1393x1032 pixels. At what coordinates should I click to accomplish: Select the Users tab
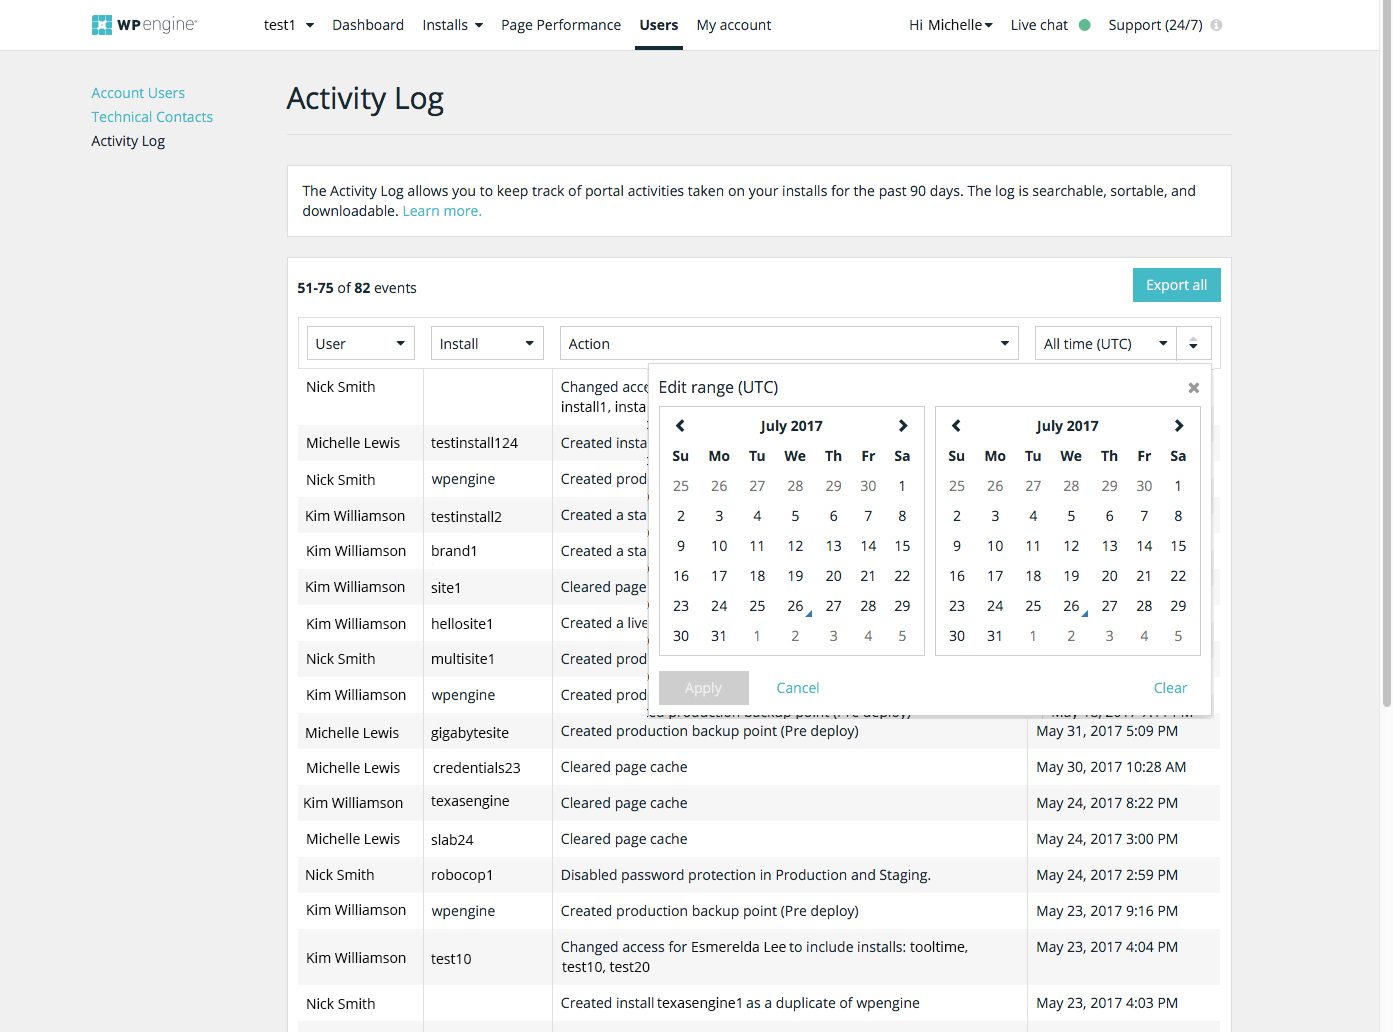[659, 25]
